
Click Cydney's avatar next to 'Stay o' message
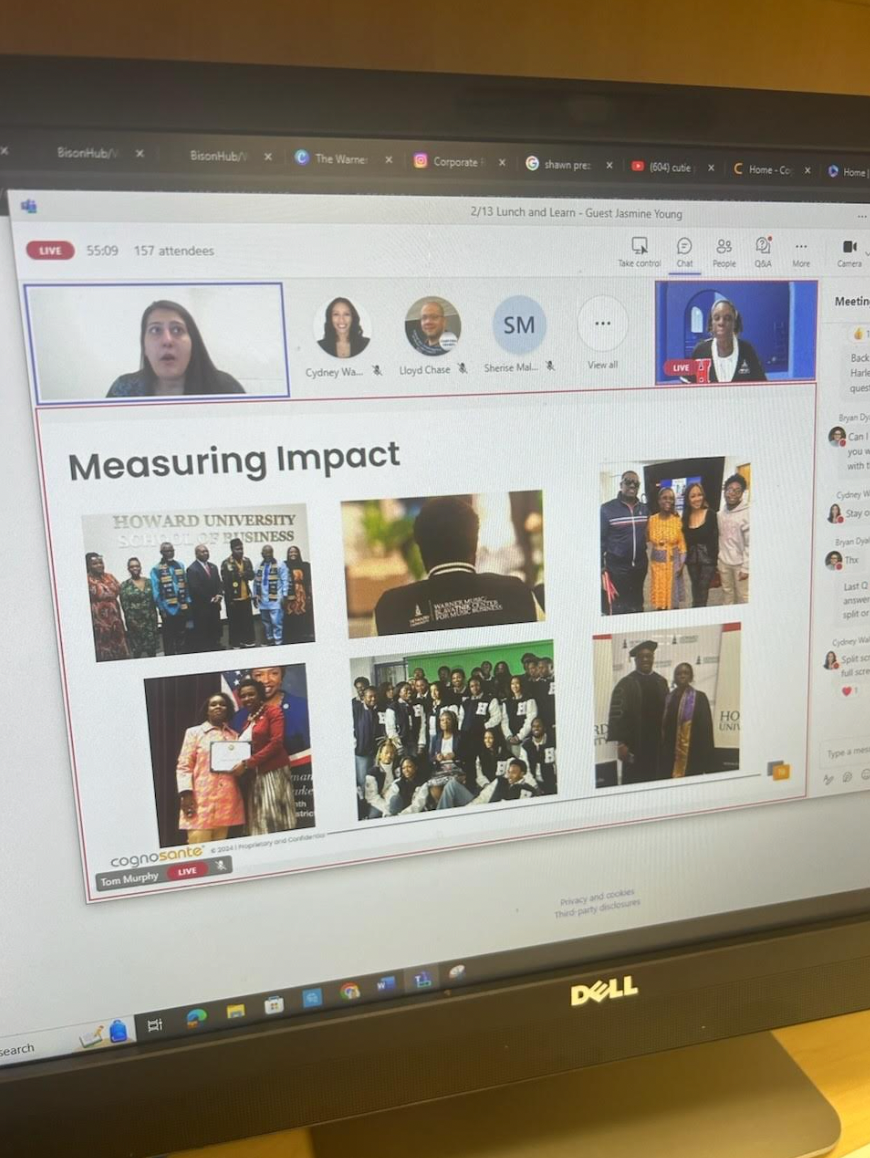pyautogui.click(x=835, y=513)
